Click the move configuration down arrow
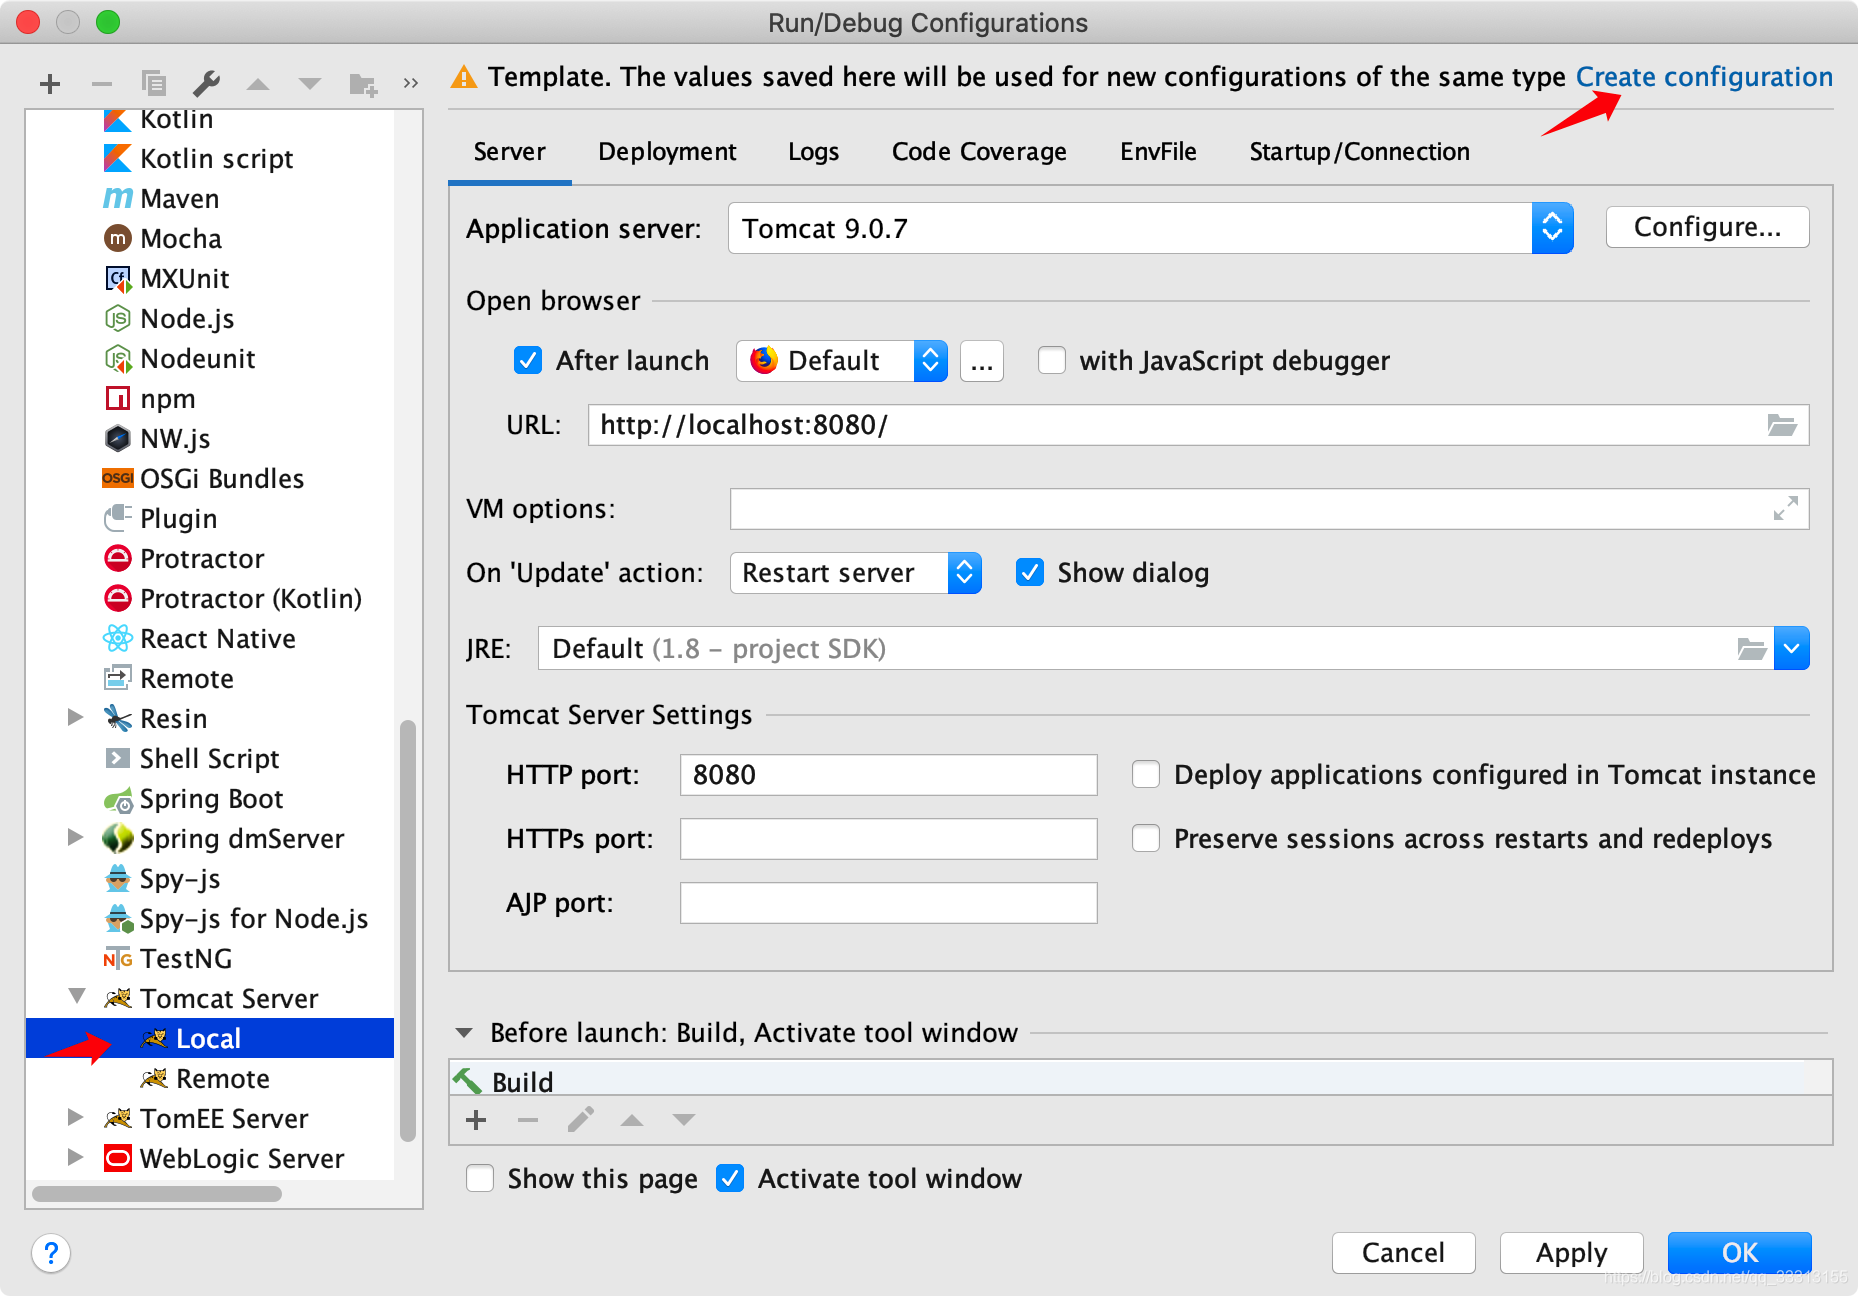Screen dimensions: 1858x1296 310,84
